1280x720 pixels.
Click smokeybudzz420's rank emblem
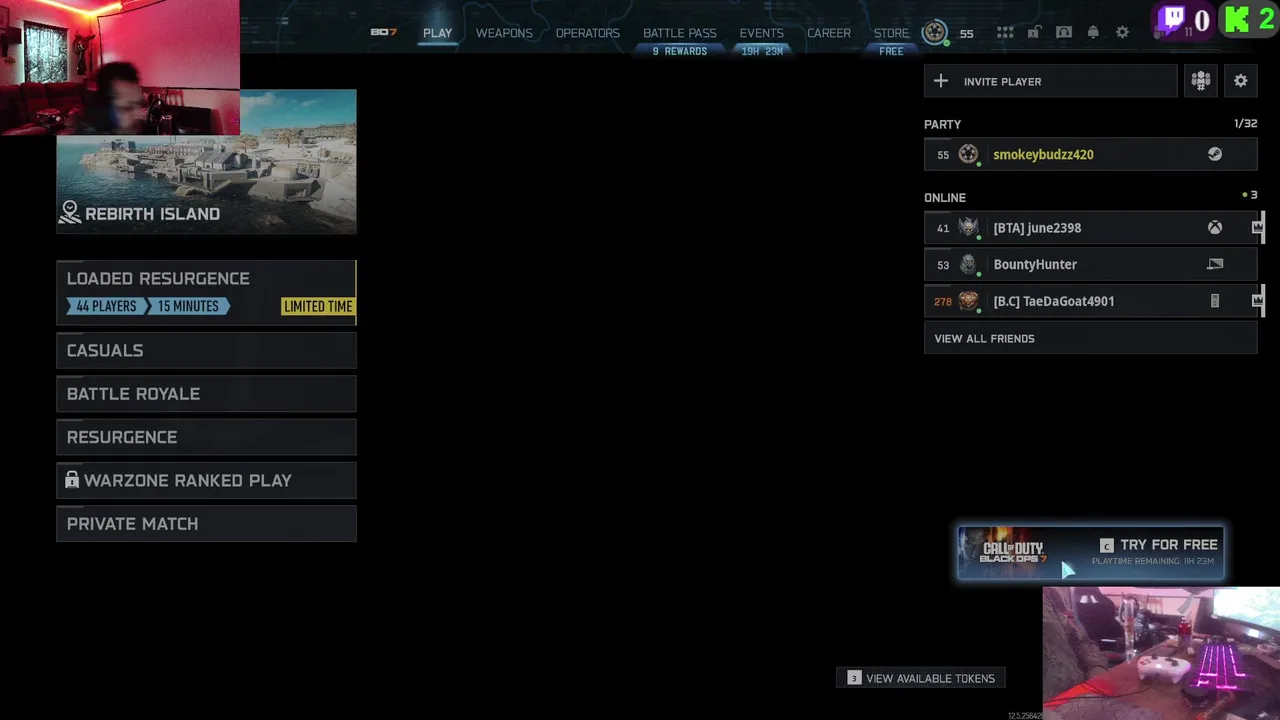click(968, 154)
